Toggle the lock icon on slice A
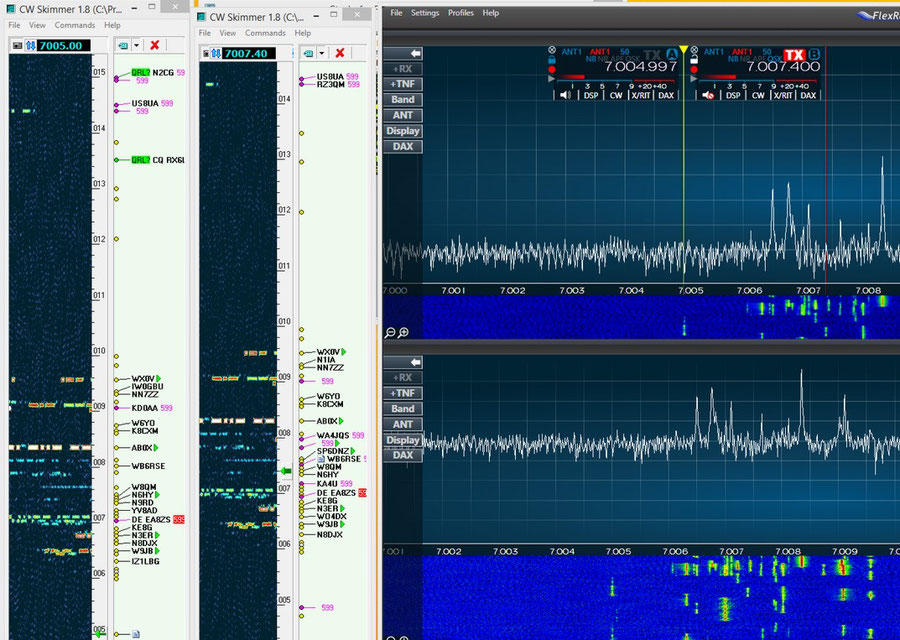The width and height of the screenshot is (900, 640). point(552,60)
